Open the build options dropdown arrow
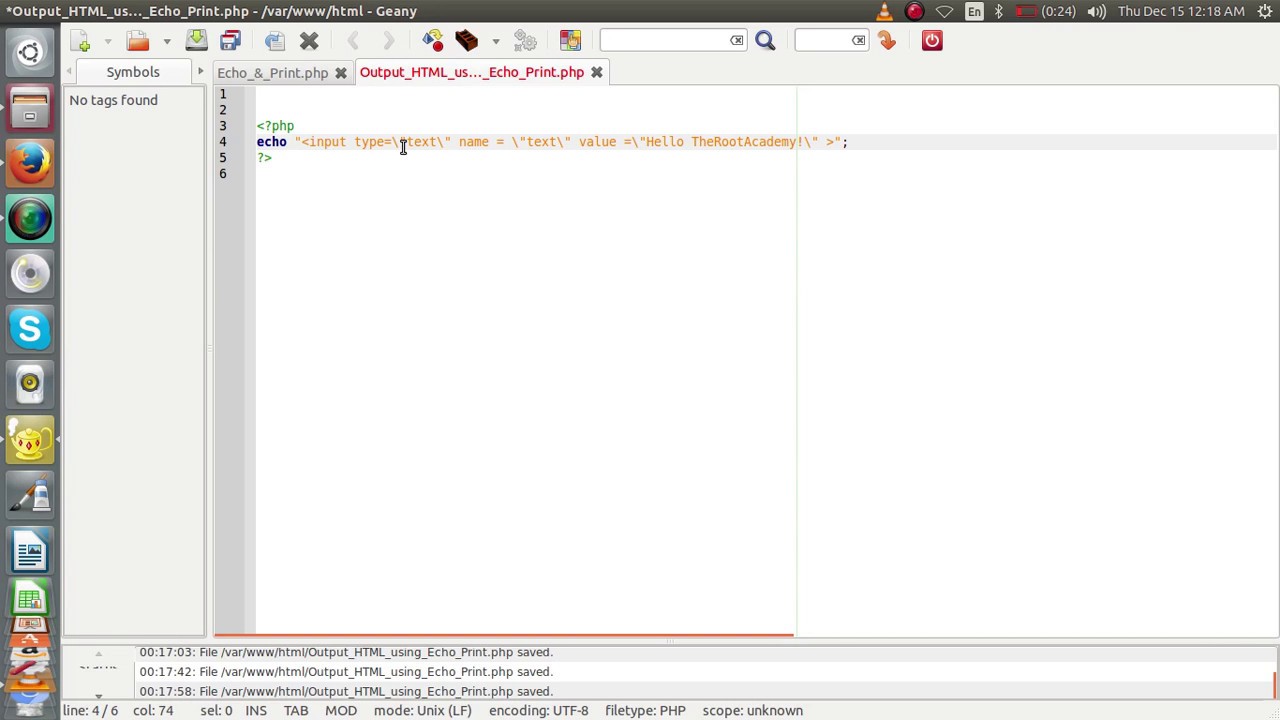 click(495, 41)
